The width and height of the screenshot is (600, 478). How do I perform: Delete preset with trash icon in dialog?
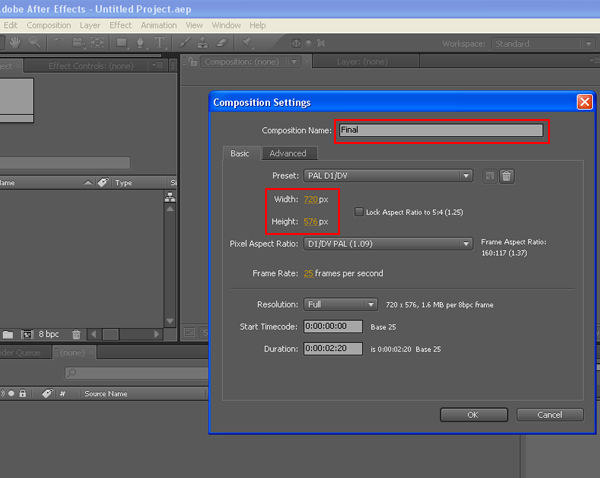coord(506,176)
